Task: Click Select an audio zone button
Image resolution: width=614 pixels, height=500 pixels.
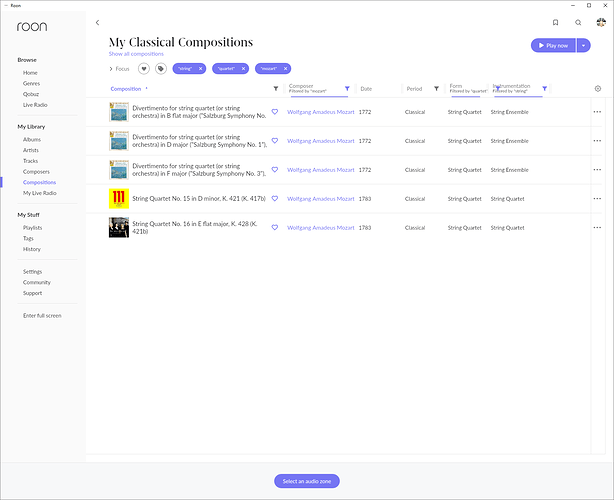Action: (x=307, y=481)
